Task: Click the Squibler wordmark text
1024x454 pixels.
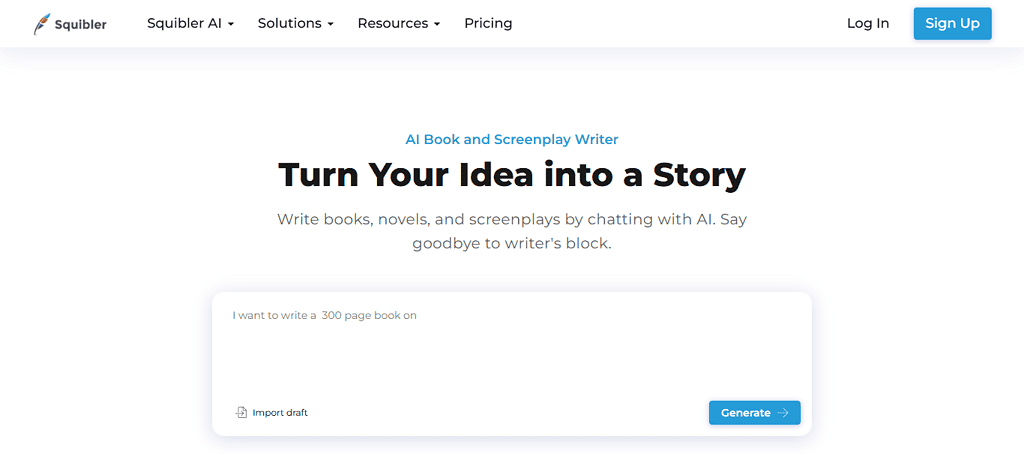Action: pyautogui.click(x=81, y=24)
